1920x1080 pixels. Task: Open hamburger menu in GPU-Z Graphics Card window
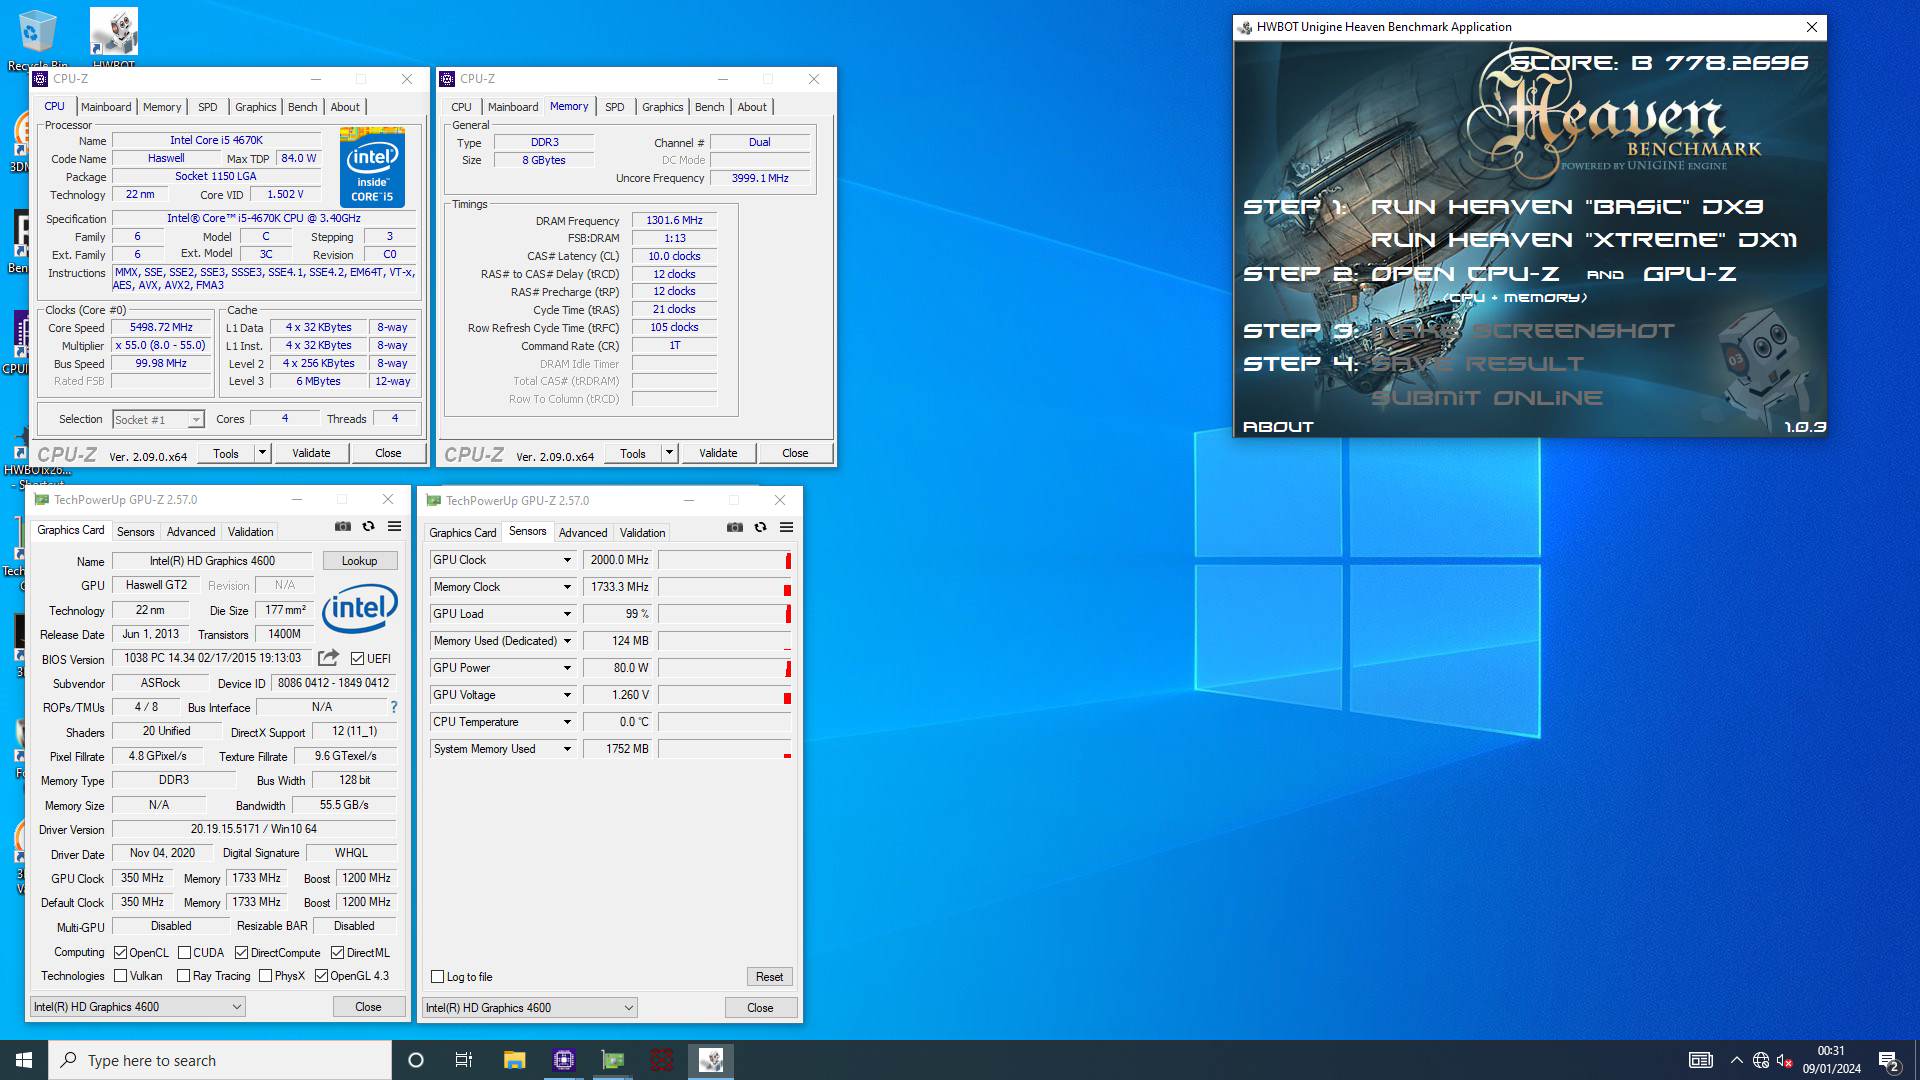[x=395, y=526]
